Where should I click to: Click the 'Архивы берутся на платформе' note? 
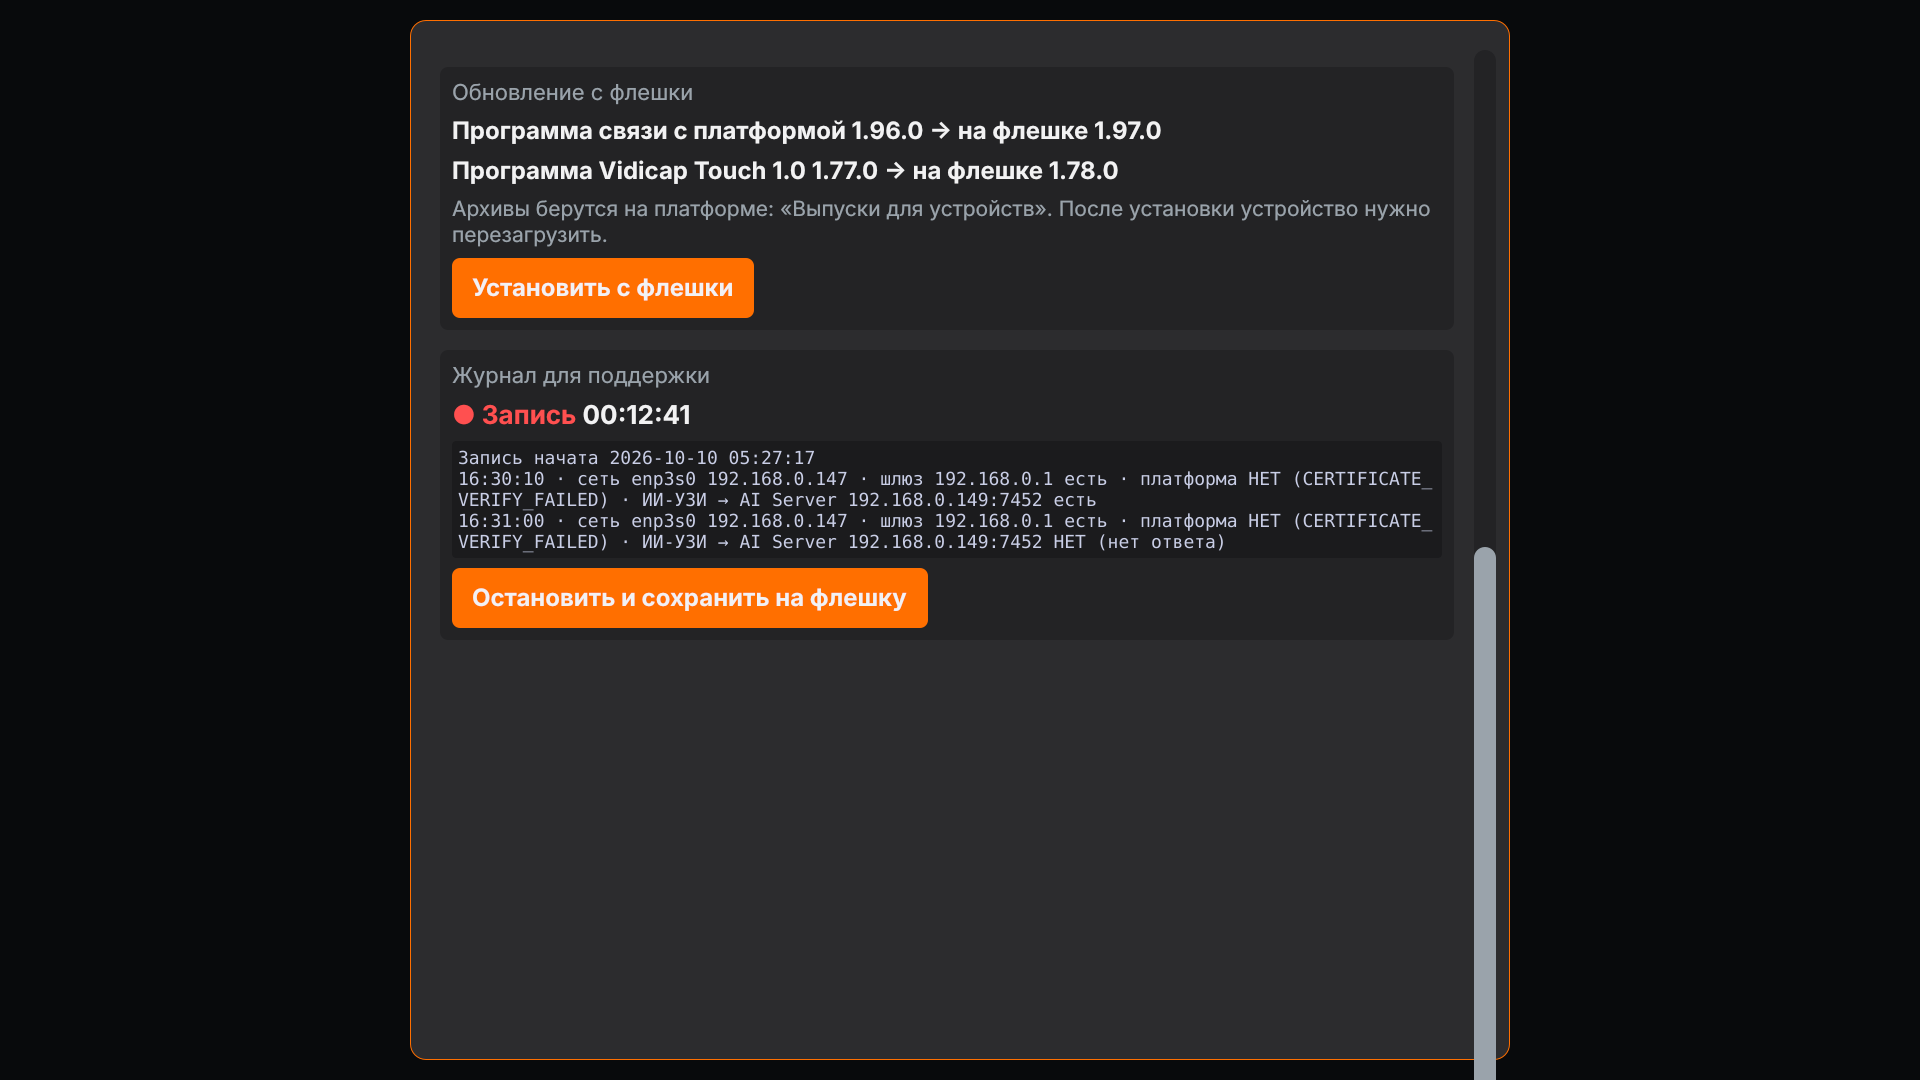point(941,221)
